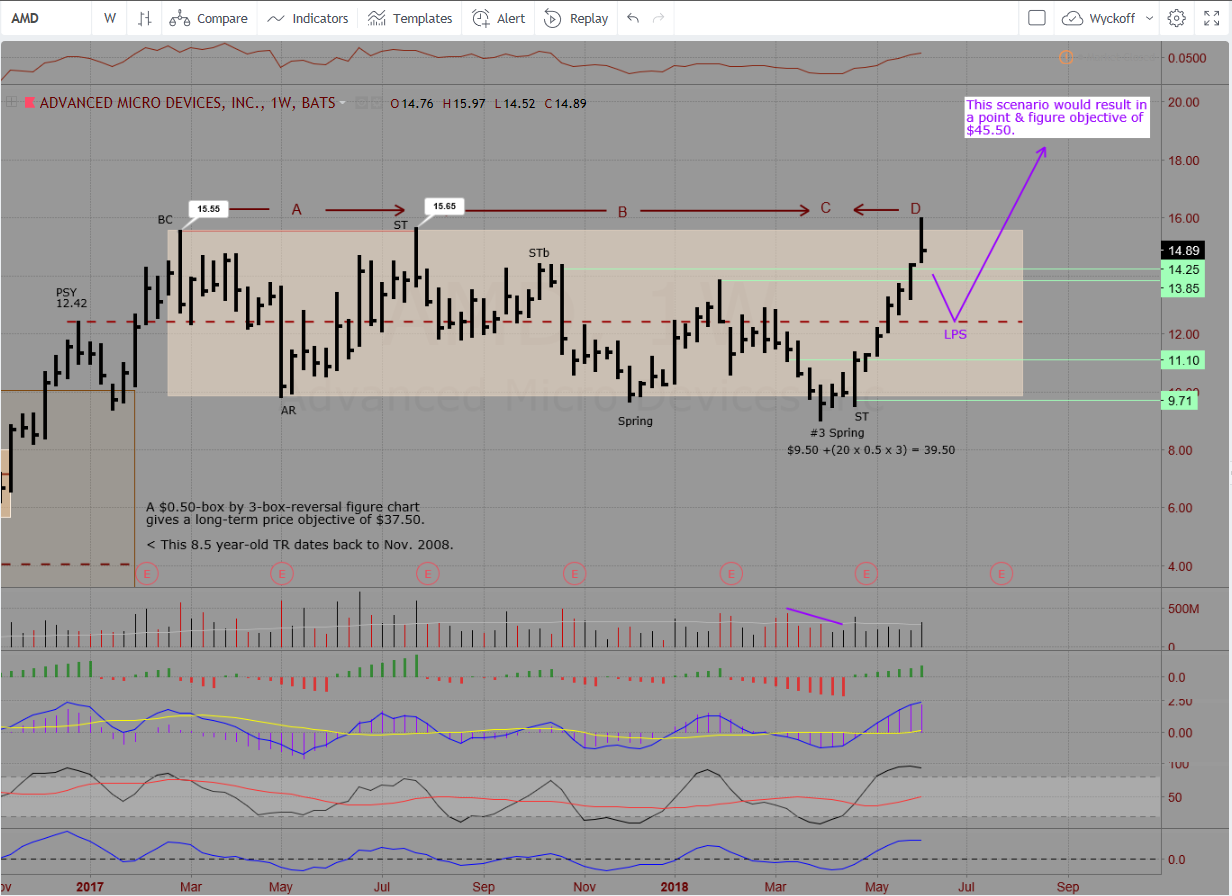Click the orange circle marker in top pane
Screen dimensions: 1232x896
click(1066, 57)
